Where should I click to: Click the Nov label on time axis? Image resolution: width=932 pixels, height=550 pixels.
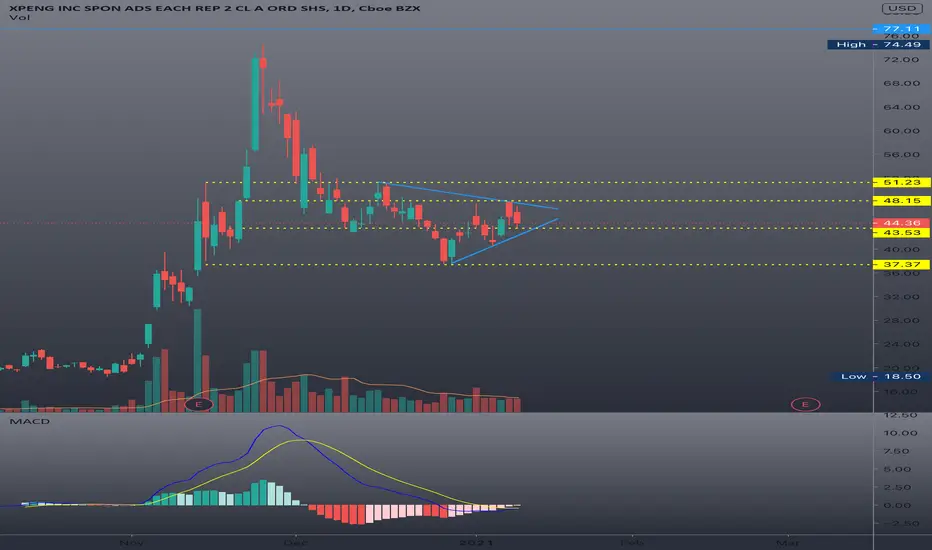(131, 542)
